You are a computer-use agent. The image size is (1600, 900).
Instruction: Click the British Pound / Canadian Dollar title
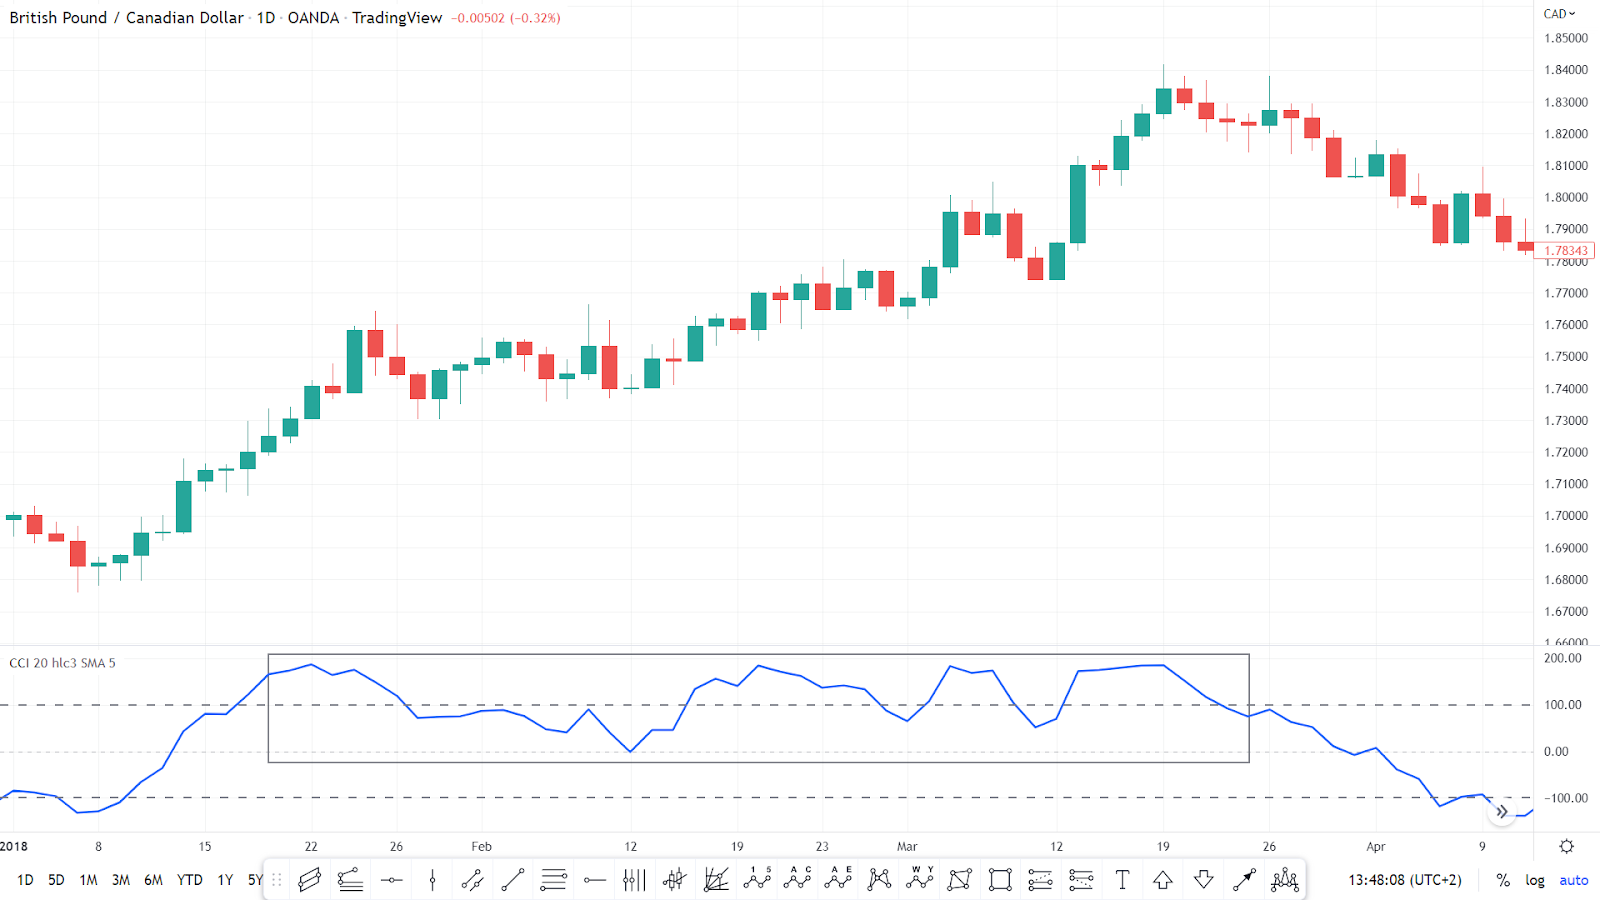(x=126, y=18)
